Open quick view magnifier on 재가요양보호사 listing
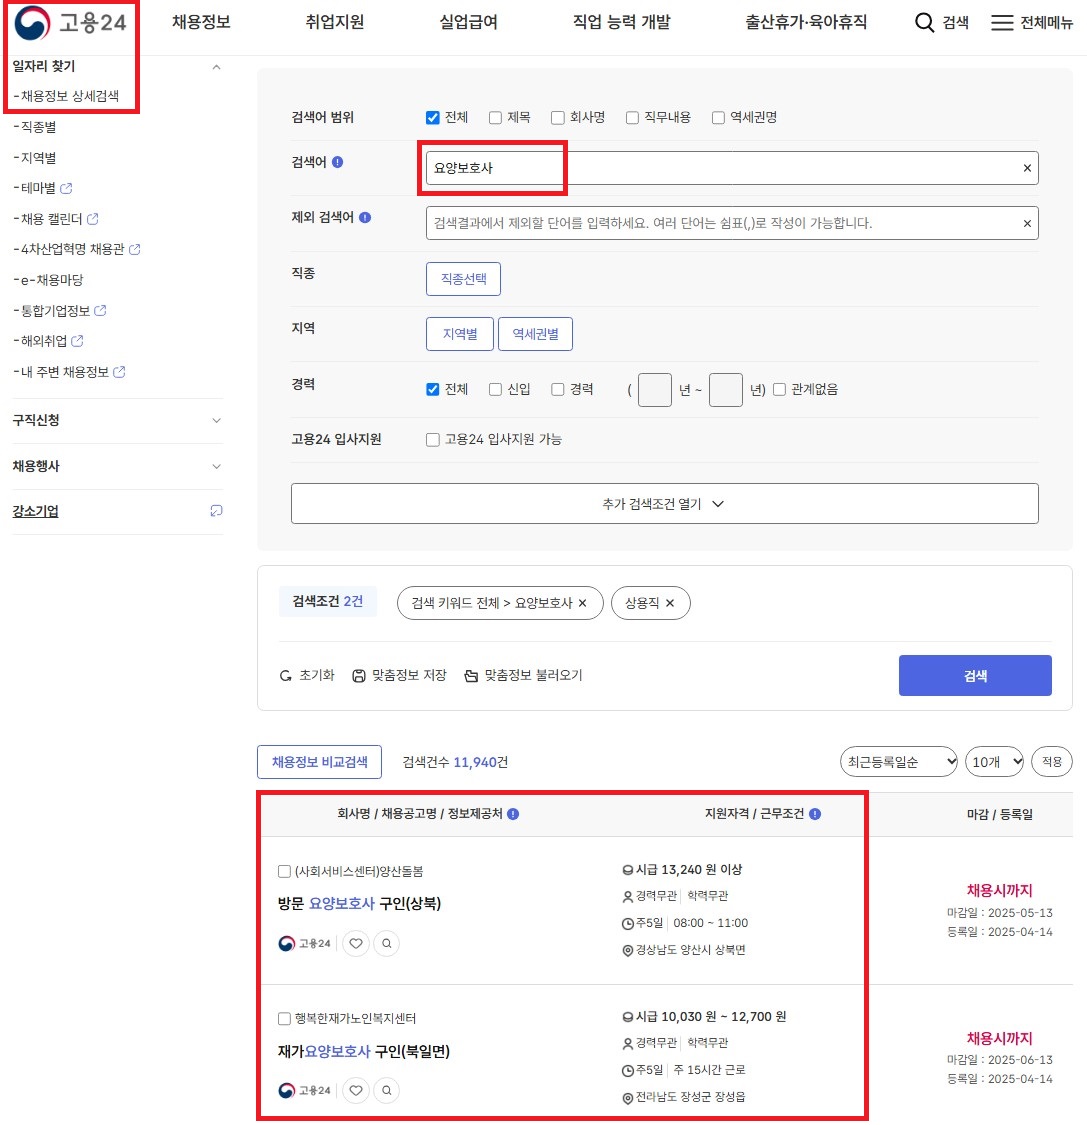The image size is (1087, 1125). (x=386, y=1090)
